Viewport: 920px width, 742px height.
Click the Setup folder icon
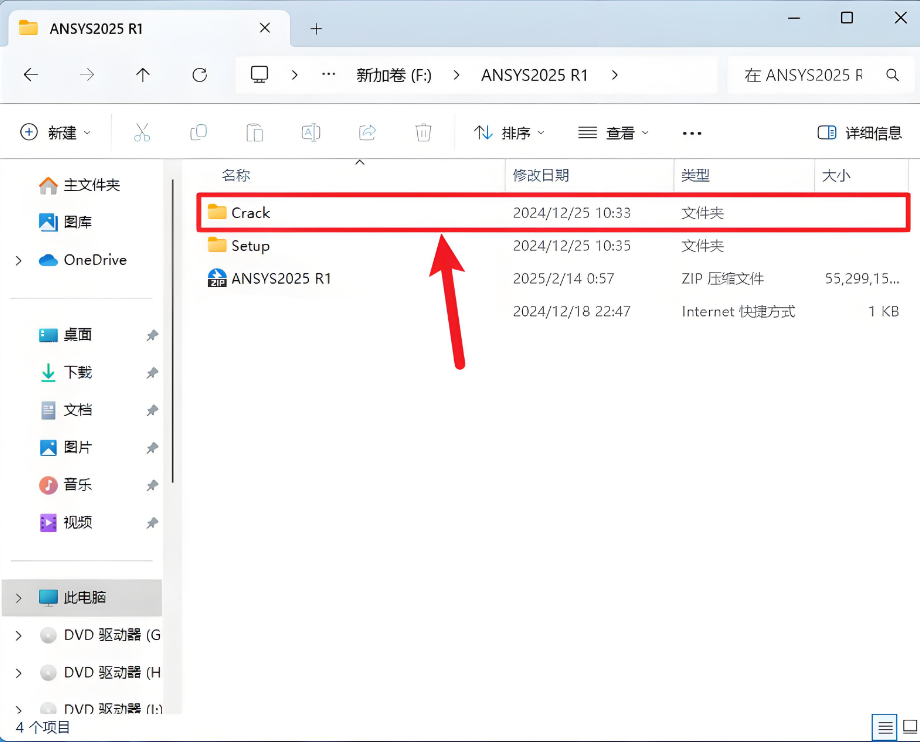[x=217, y=245]
